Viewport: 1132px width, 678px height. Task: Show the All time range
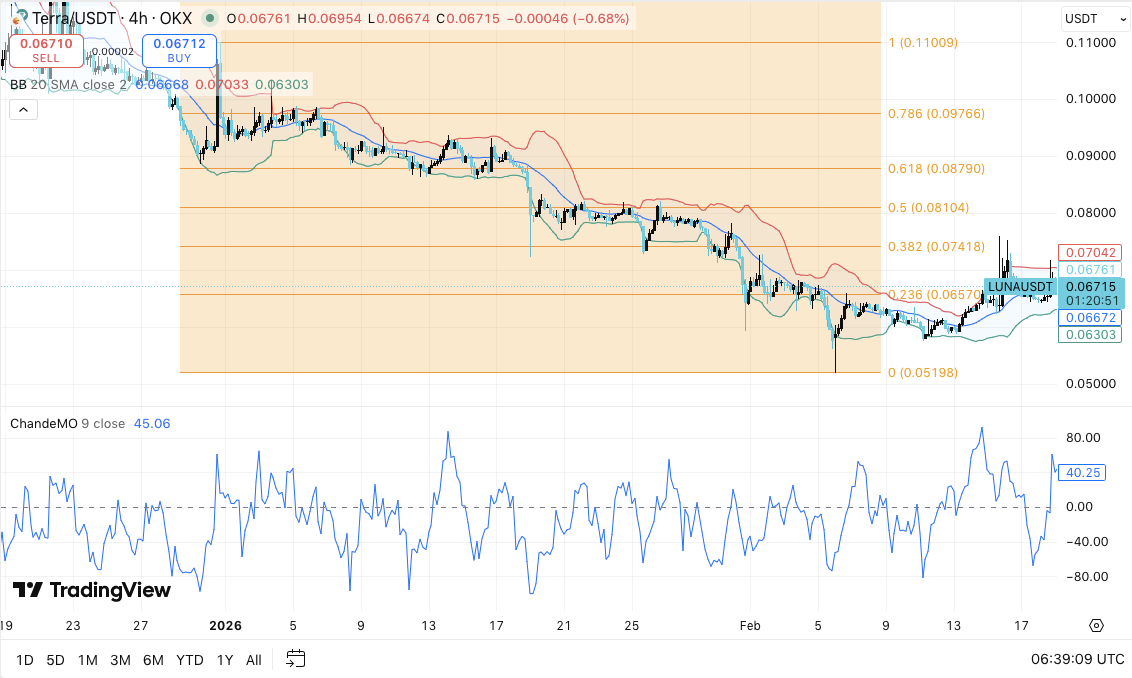[x=254, y=660]
